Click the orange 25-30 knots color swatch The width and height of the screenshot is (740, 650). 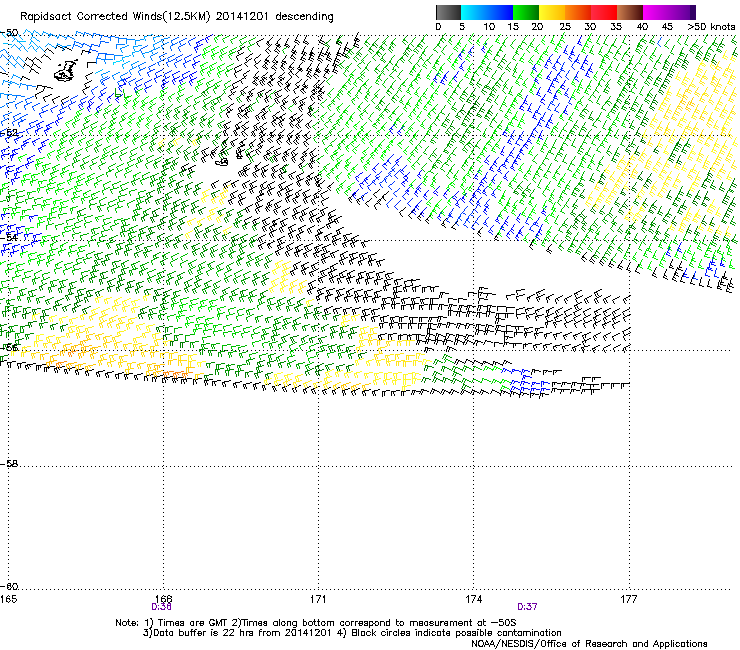point(578,12)
